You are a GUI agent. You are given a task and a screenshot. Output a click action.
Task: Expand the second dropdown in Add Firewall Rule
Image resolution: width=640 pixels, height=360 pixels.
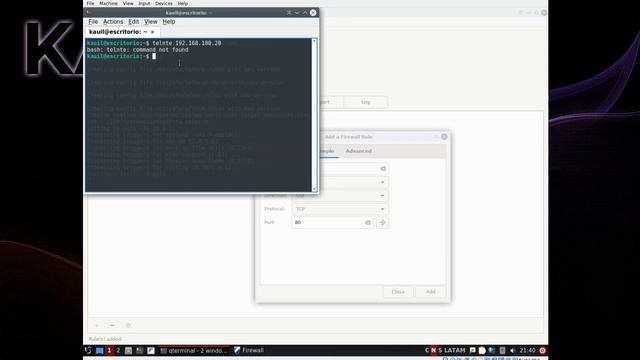(x=382, y=182)
